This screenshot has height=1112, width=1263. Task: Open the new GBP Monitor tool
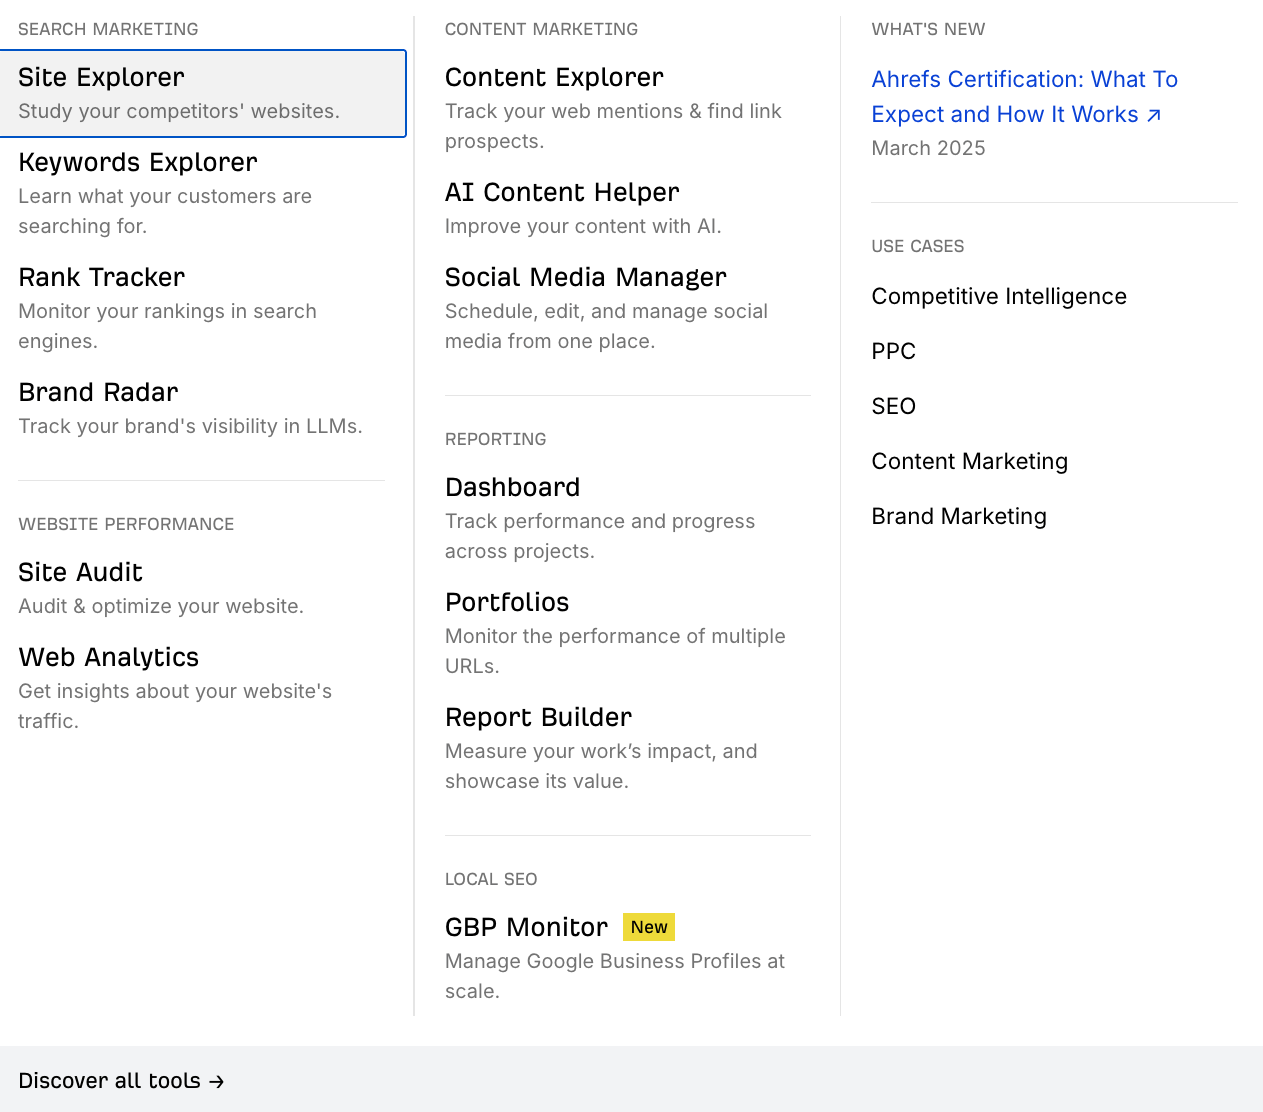coord(526,927)
